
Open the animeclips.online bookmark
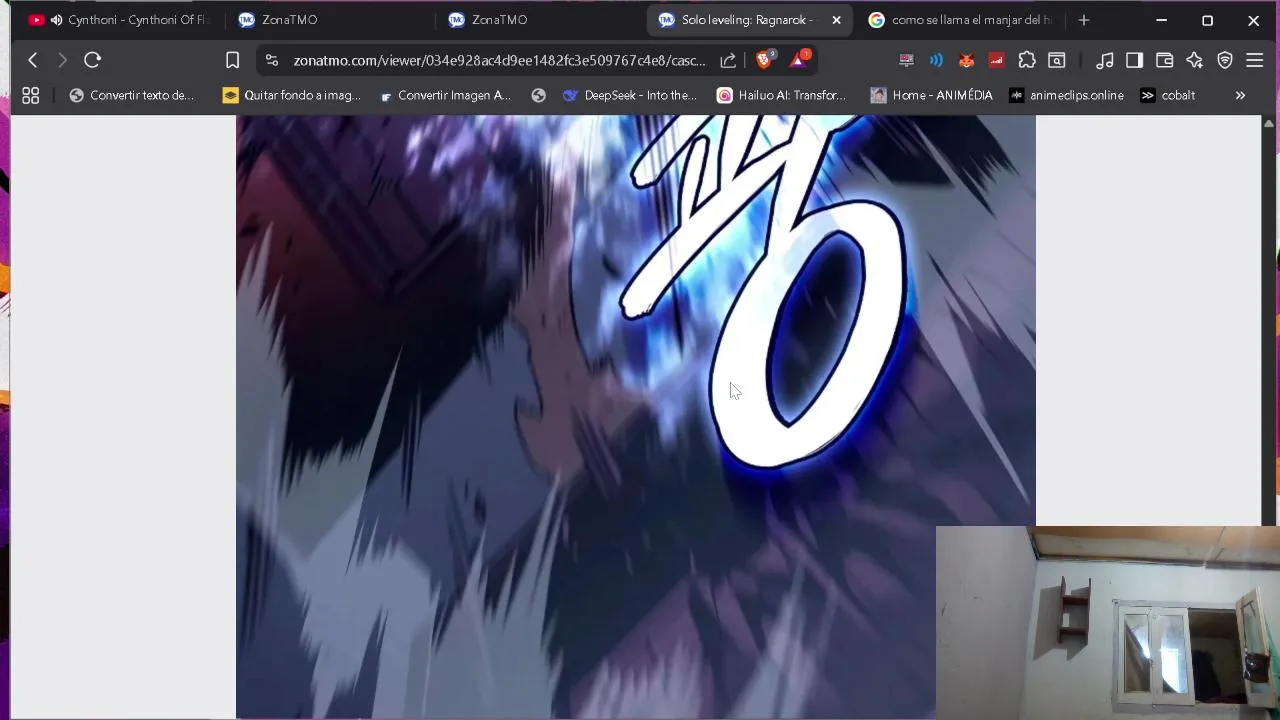(x=1067, y=95)
